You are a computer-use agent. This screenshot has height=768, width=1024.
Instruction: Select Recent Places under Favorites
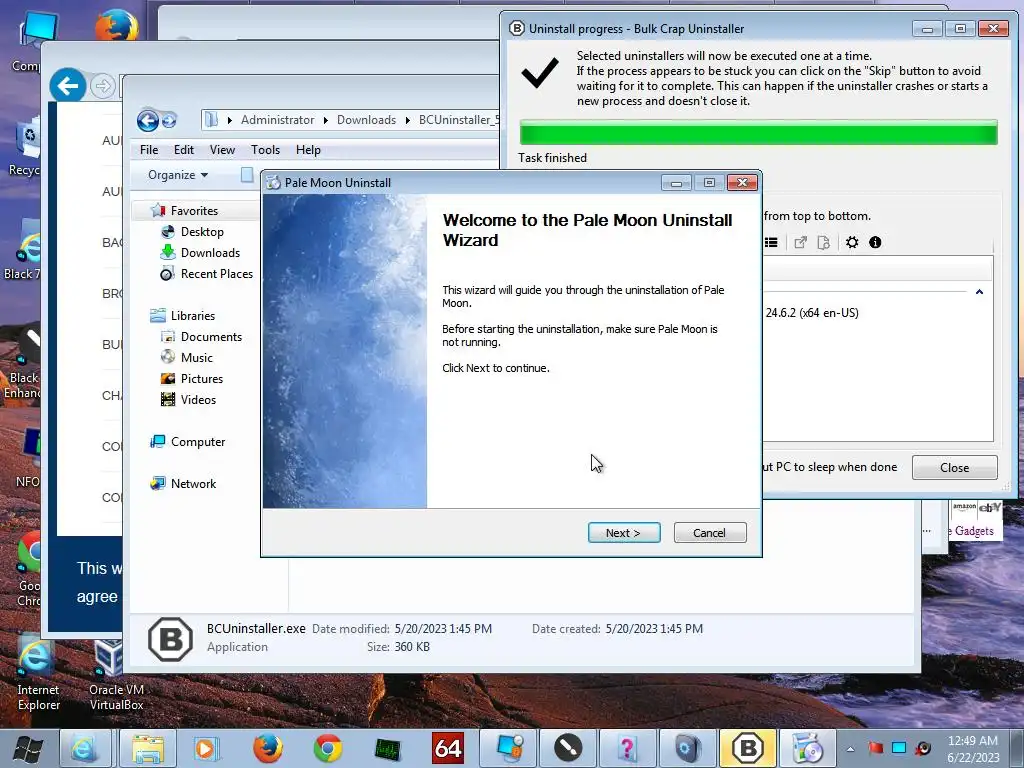coord(217,274)
